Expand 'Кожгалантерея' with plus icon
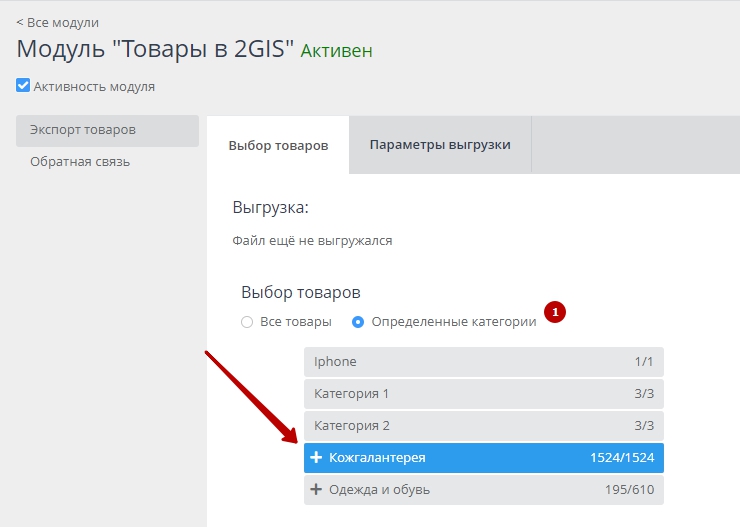The height and width of the screenshot is (527, 740). (x=317, y=458)
